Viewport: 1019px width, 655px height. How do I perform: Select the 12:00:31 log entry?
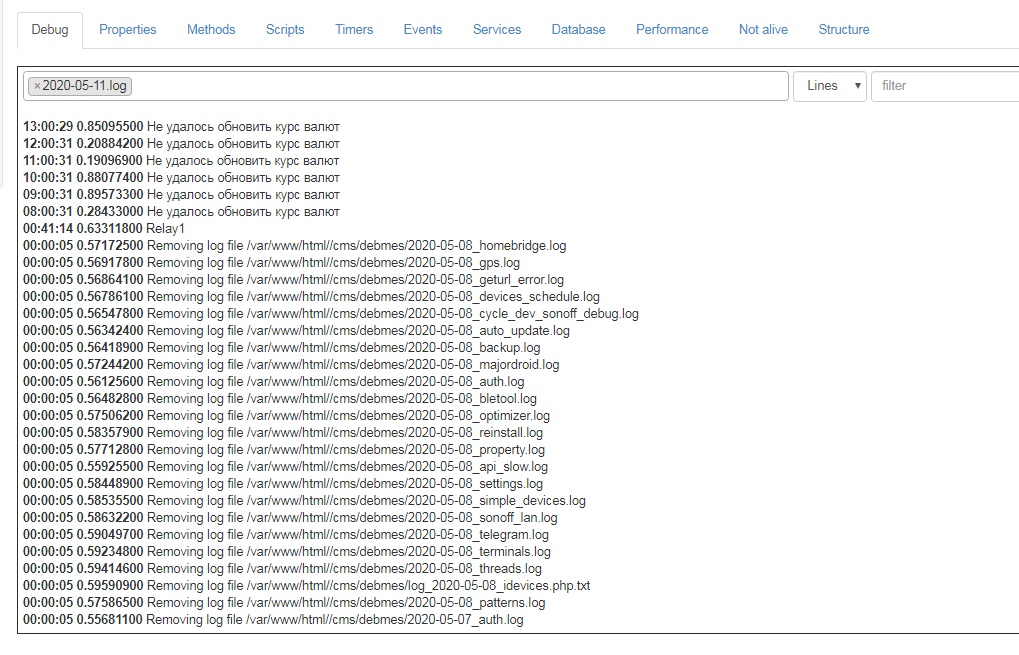(x=181, y=144)
